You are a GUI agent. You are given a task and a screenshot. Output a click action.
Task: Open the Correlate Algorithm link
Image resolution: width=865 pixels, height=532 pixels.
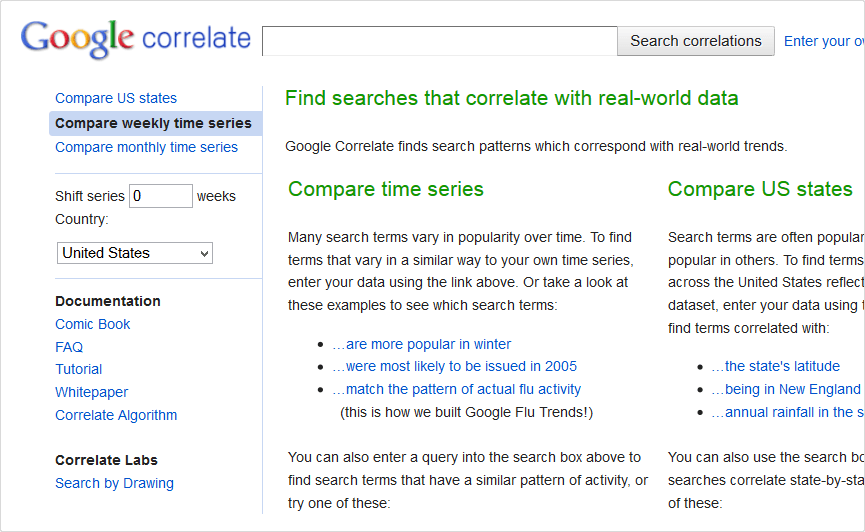[x=116, y=415]
